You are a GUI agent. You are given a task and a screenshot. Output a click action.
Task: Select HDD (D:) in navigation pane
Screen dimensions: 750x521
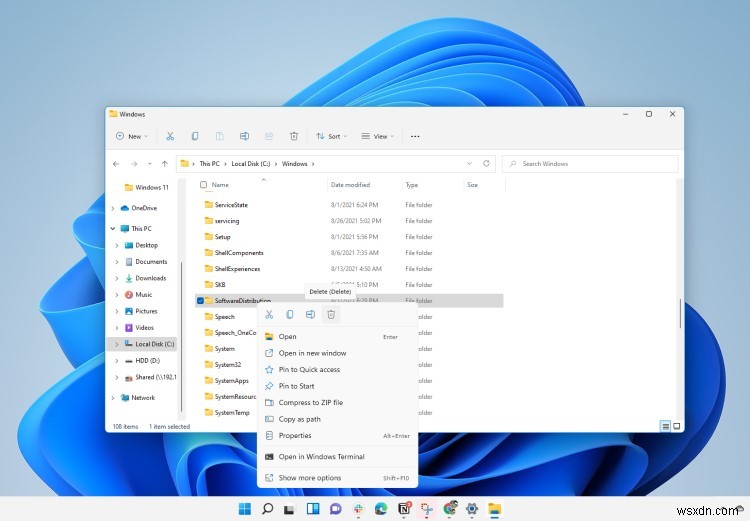tap(145, 361)
